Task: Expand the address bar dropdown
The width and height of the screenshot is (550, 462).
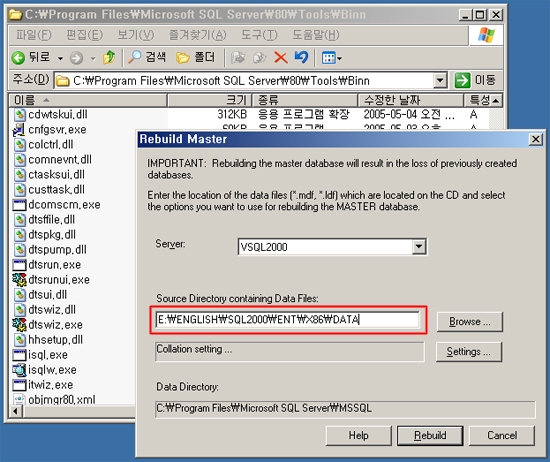Action: [x=440, y=80]
